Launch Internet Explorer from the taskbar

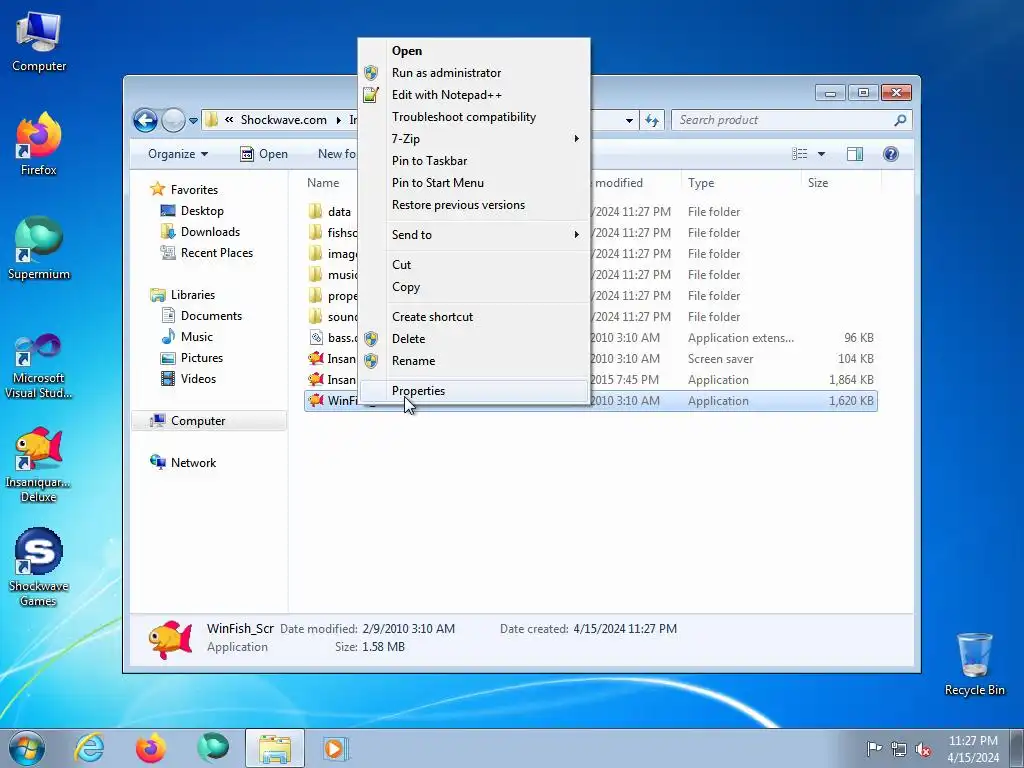pos(89,748)
